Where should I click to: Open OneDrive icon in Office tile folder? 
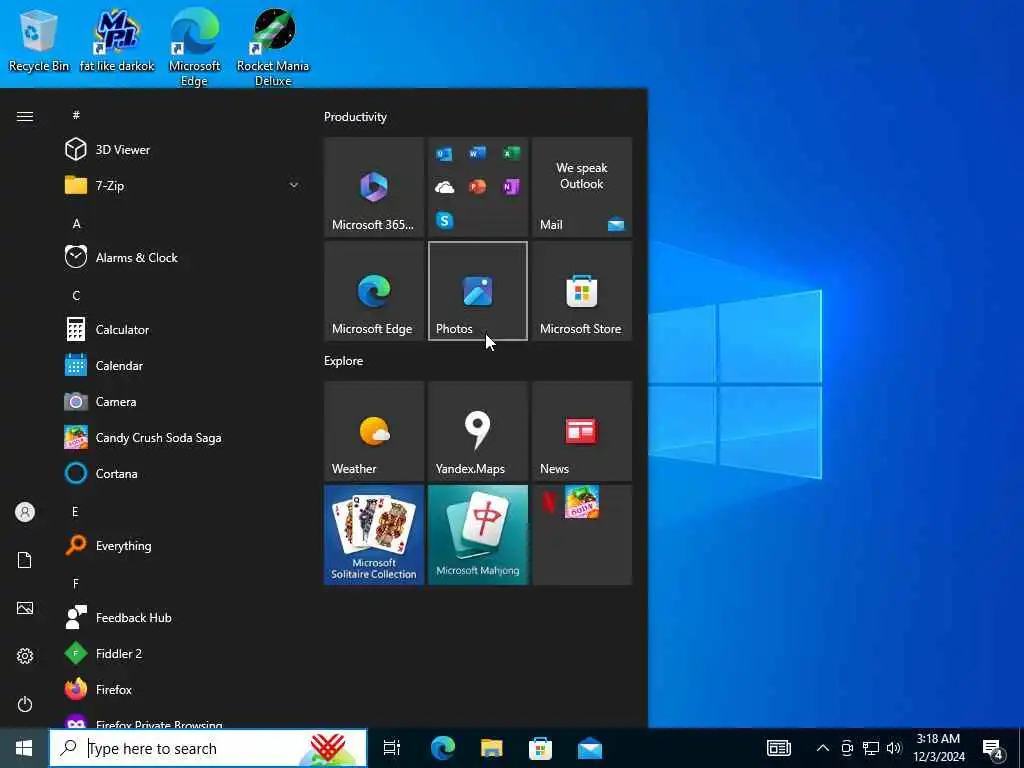[x=444, y=187]
